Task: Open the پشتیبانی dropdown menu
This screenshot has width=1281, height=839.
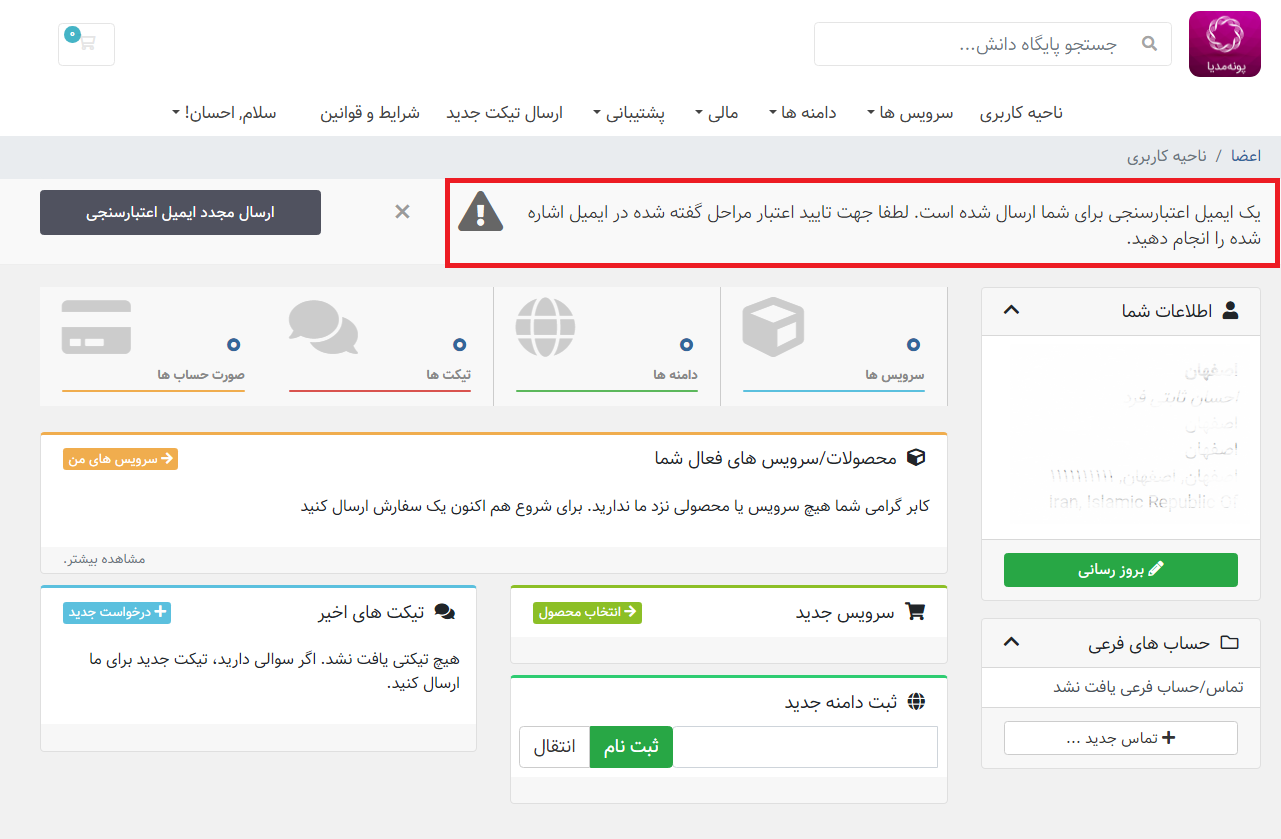Action: (629, 113)
